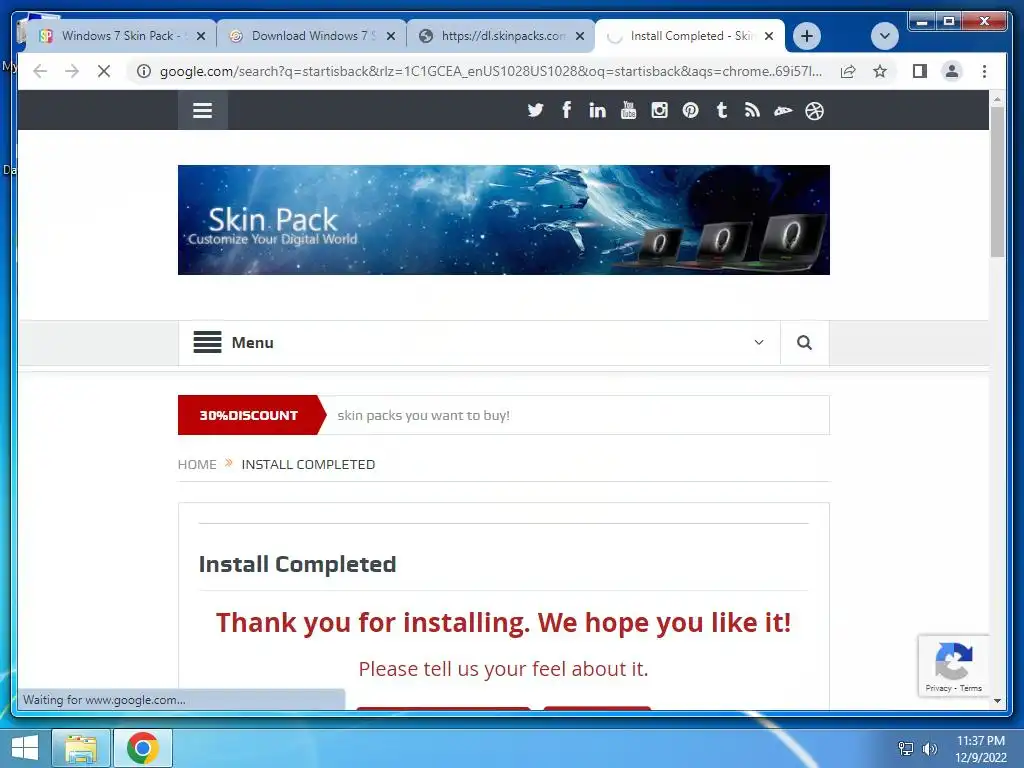Open the Pinterest social icon
The height and width of the screenshot is (768, 1024).
pyautogui.click(x=690, y=110)
